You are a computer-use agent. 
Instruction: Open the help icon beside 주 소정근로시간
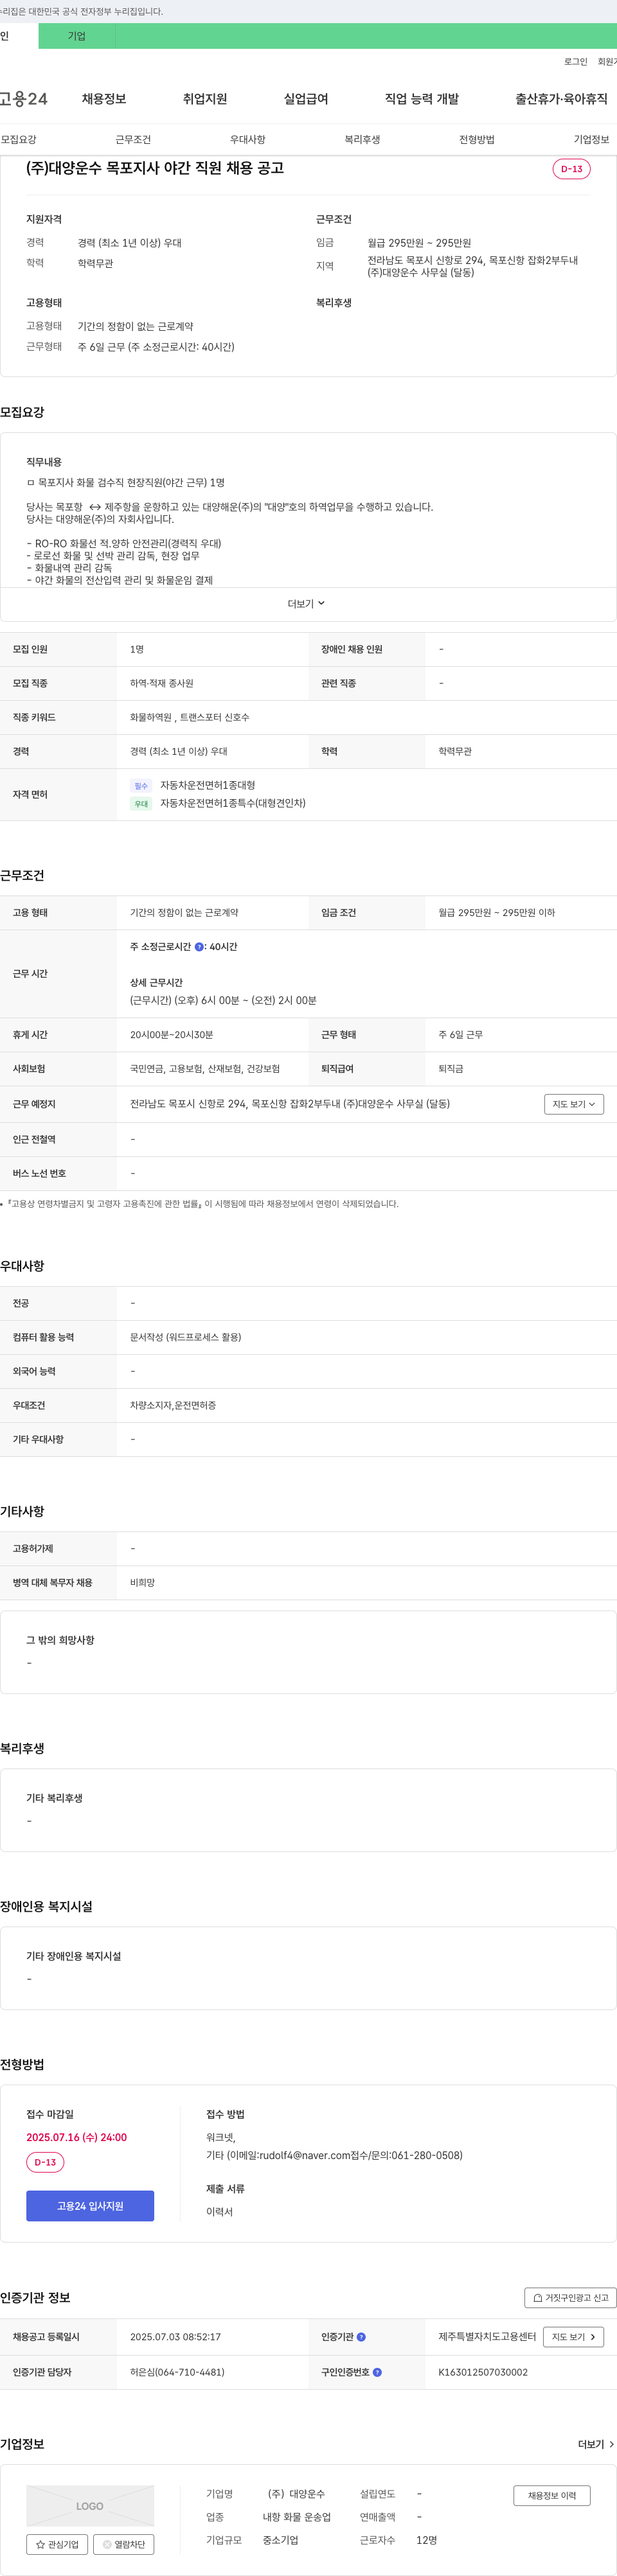(199, 946)
